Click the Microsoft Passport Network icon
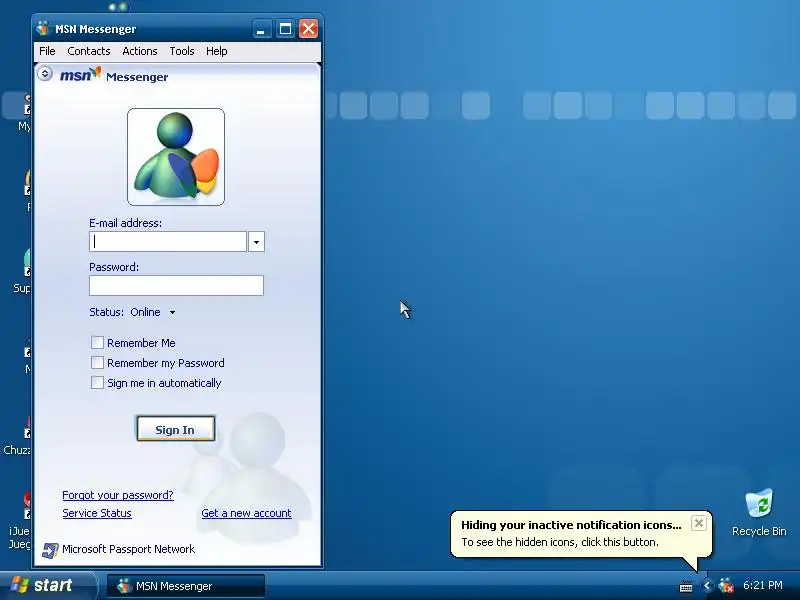Viewport: 800px width, 600px height. tap(49, 550)
